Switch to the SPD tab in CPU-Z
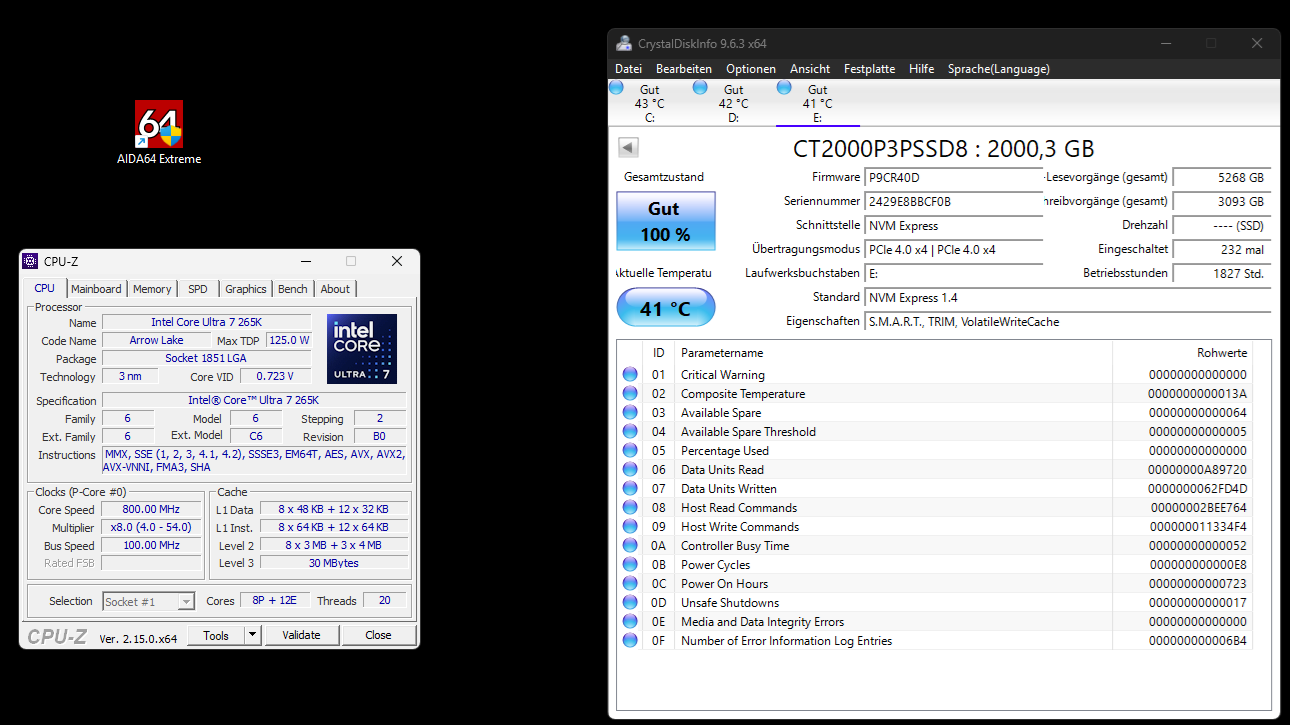 pyautogui.click(x=198, y=289)
